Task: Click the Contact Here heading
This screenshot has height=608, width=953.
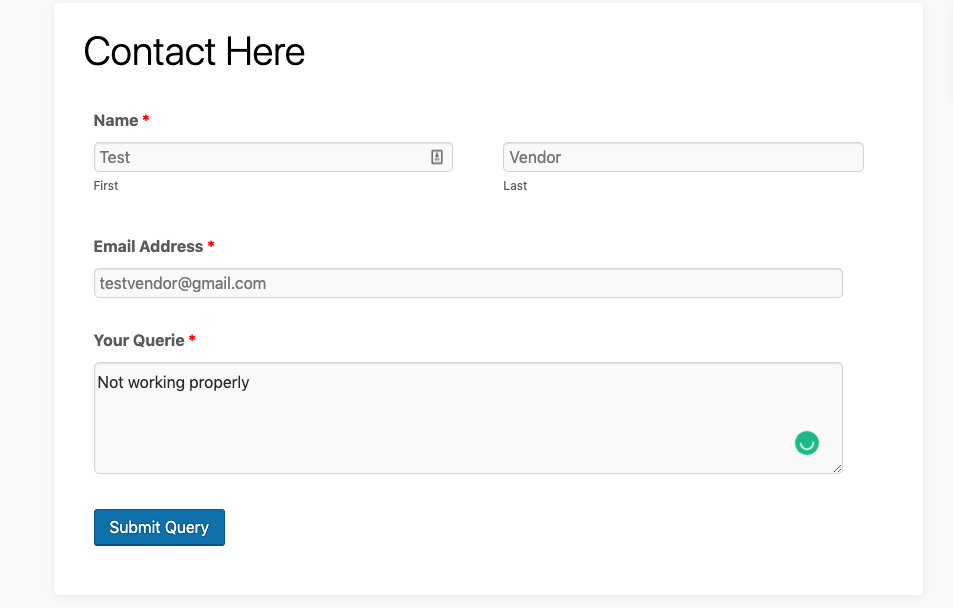Action: click(194, 51)
